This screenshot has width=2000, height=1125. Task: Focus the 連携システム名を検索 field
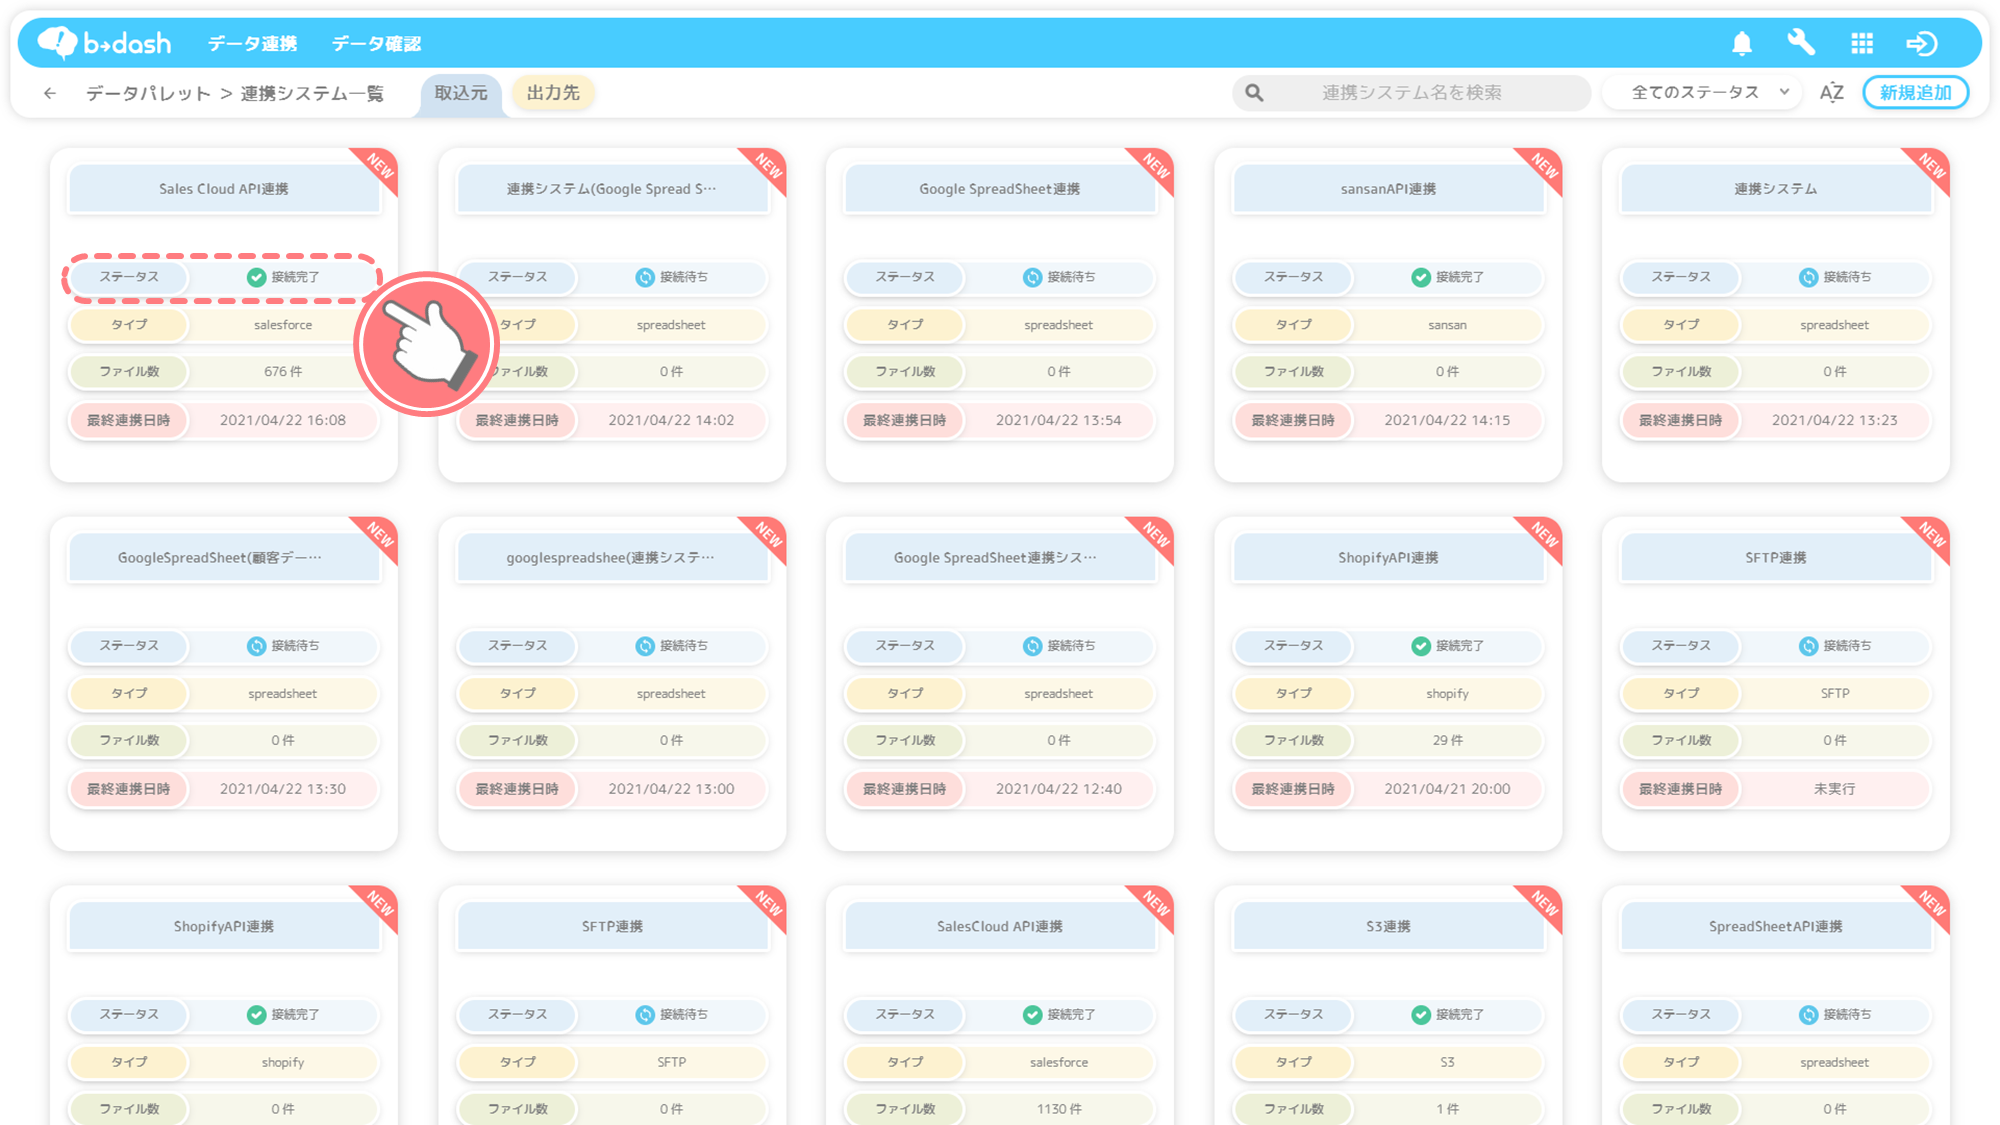[x=1411, y=93]
